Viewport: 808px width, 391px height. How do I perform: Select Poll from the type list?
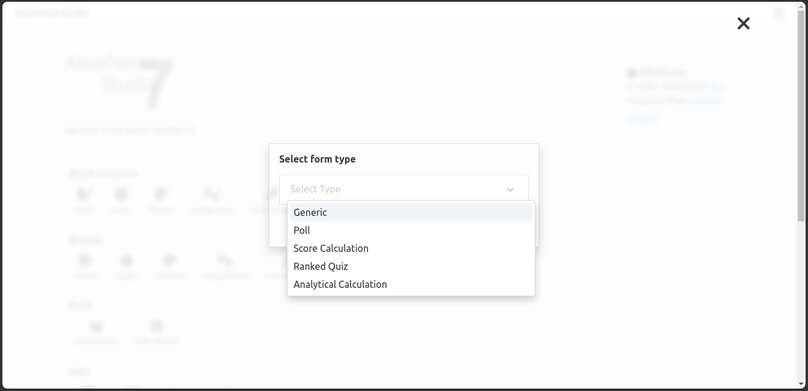click(411, 230)
